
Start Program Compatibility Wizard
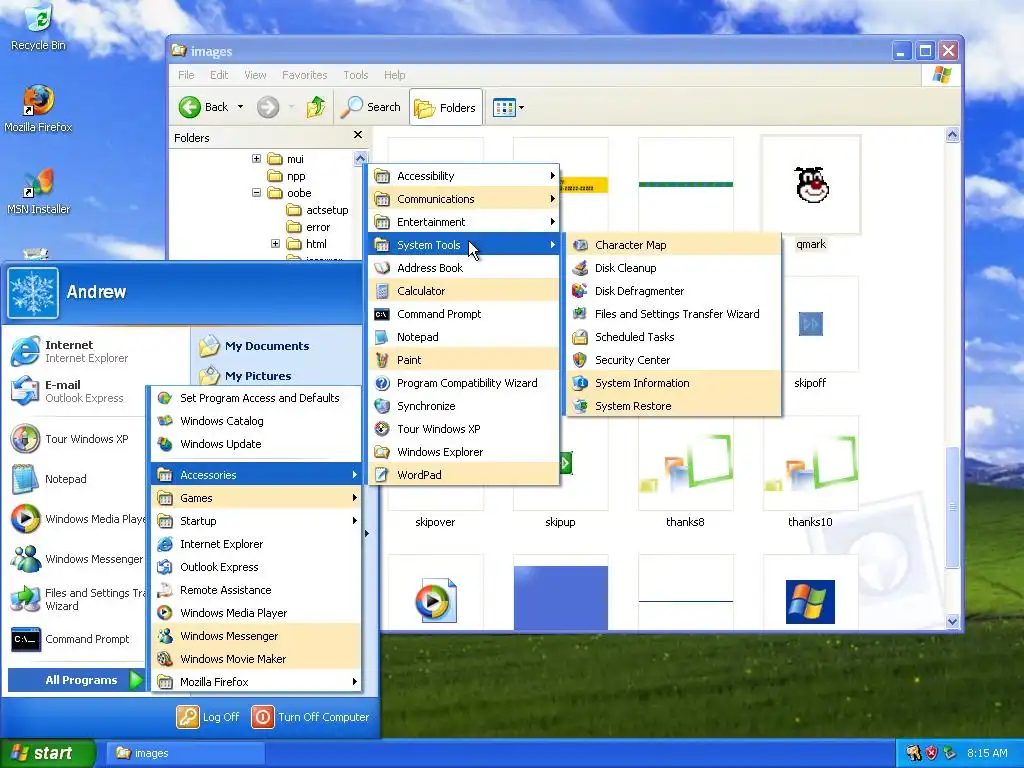tap(464, 383)
